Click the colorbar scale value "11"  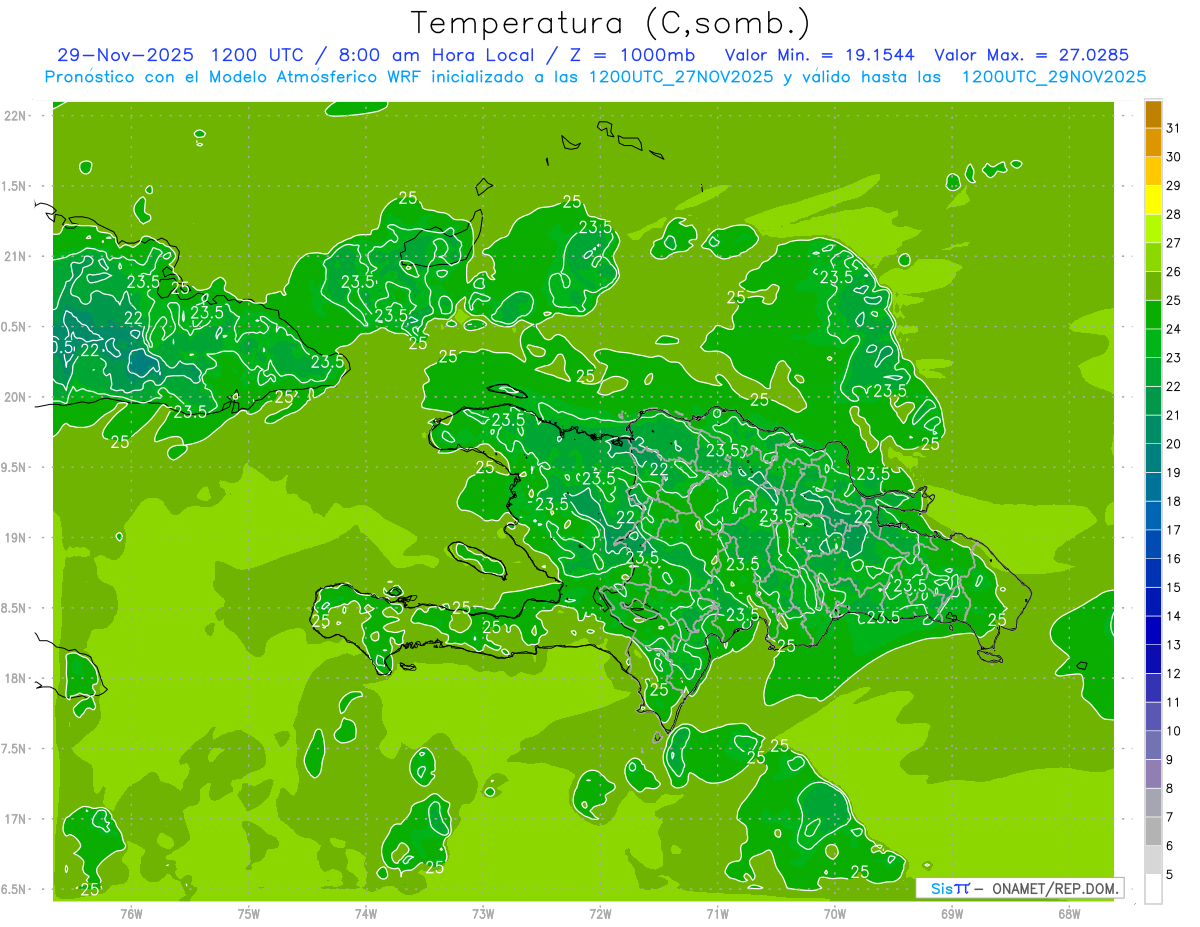[x=1174, y=703]
